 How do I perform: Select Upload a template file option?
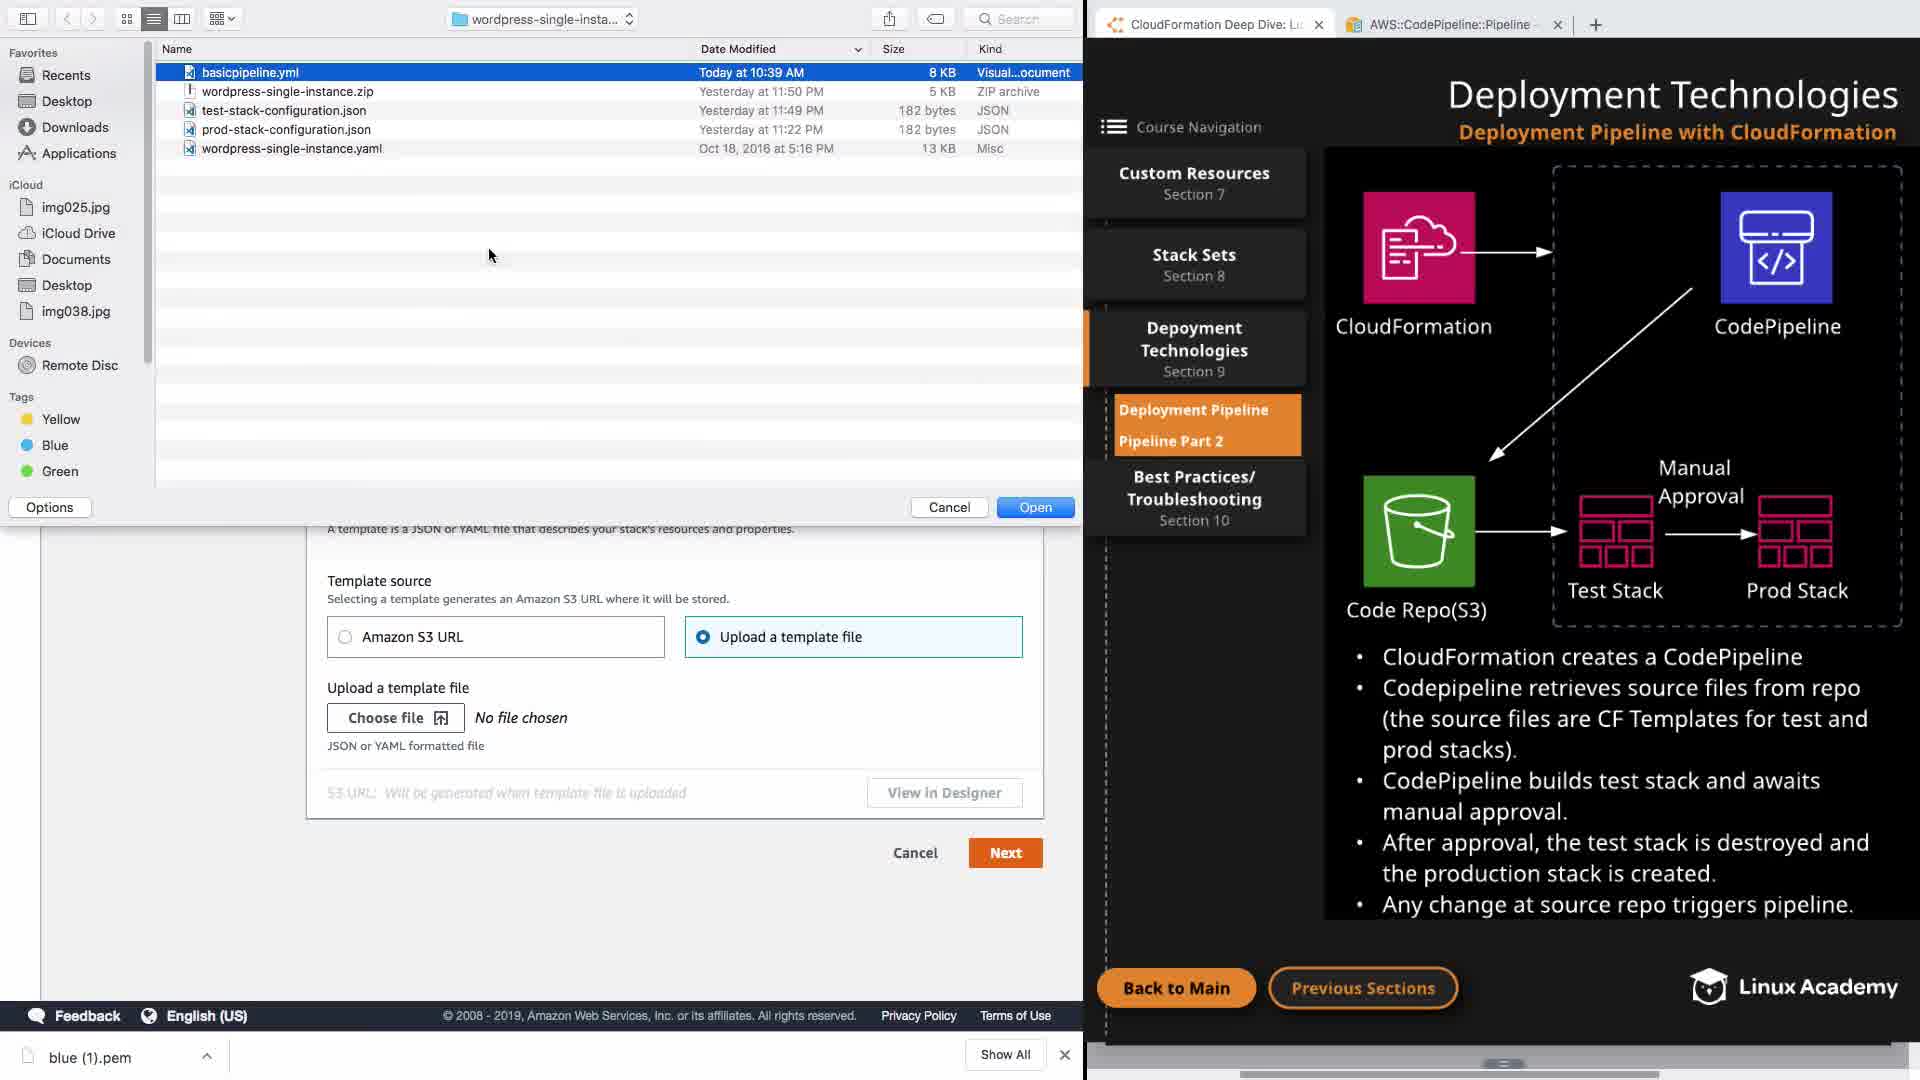(703, 637)
